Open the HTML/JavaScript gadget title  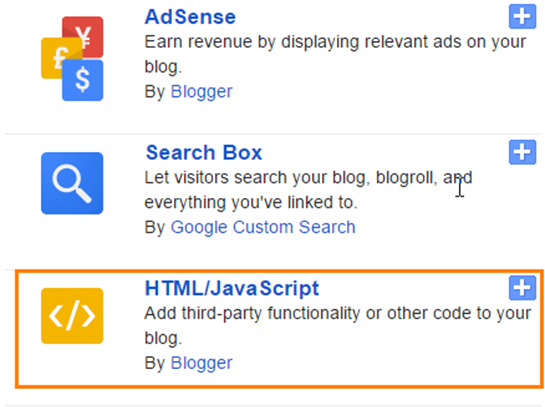pos(232,288)
